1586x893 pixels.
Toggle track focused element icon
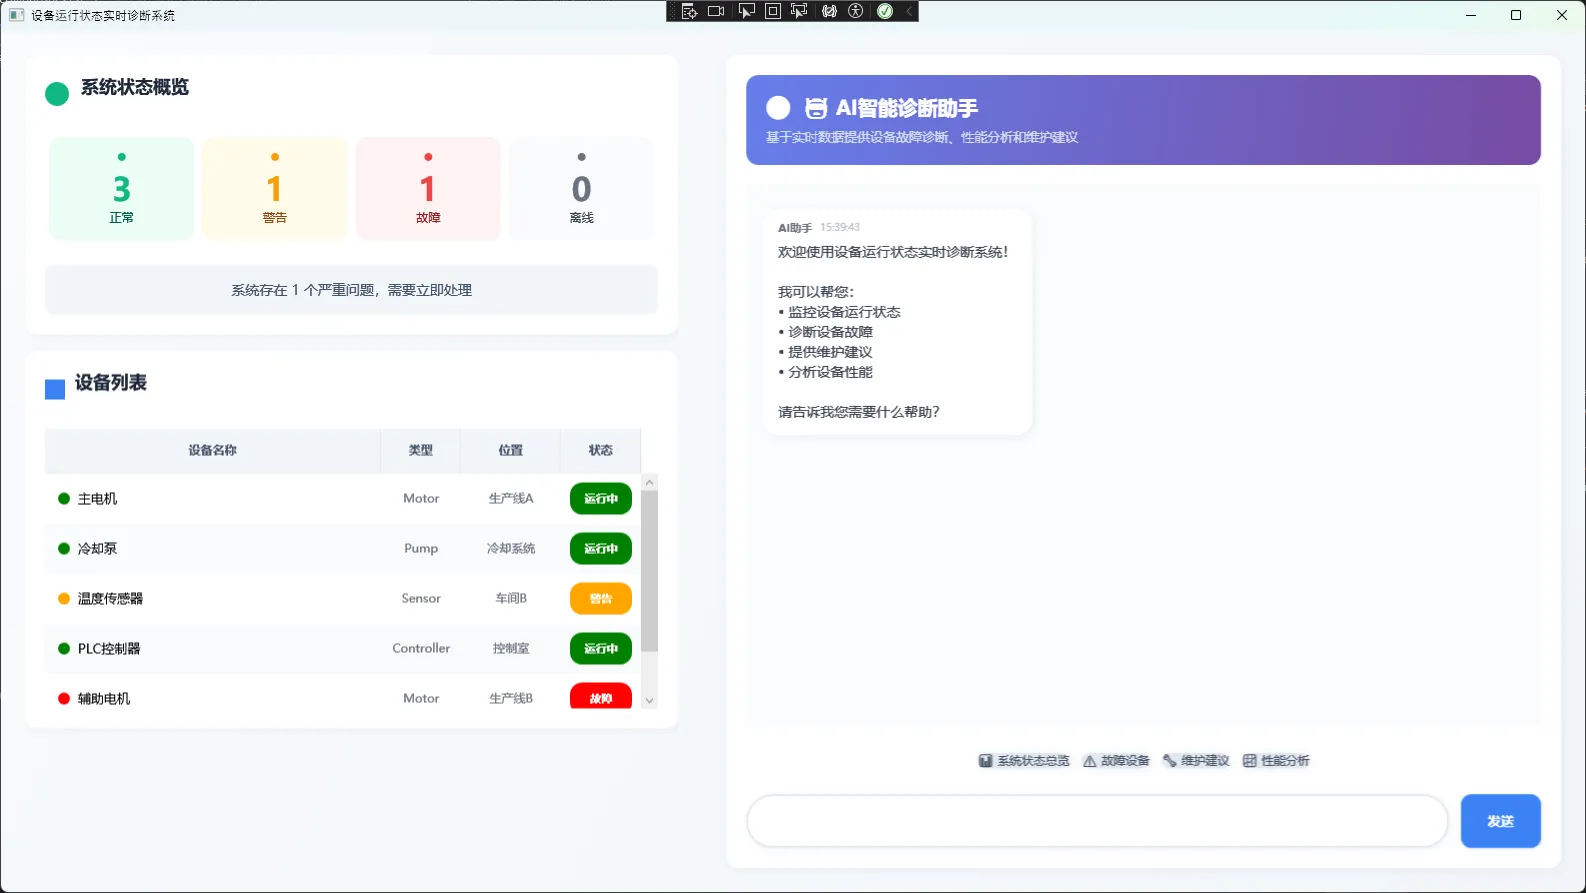799,11
